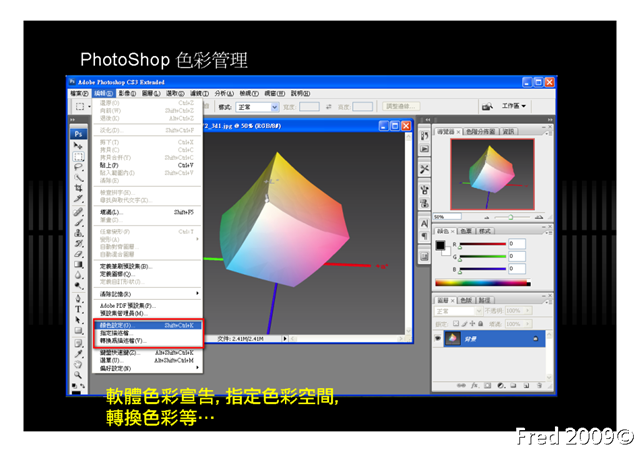
Task: Open the Actions panel icon in the dock
Action: (x=424, y=149)
